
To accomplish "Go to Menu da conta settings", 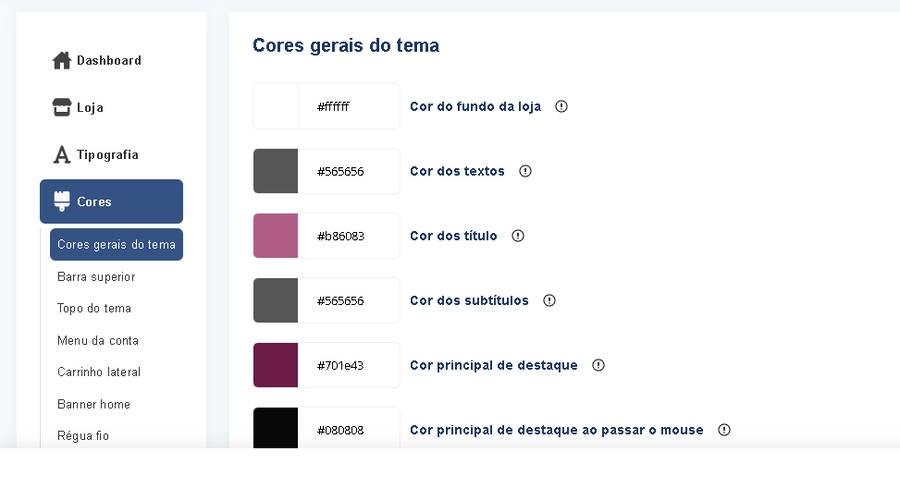I will pos(98,341).
